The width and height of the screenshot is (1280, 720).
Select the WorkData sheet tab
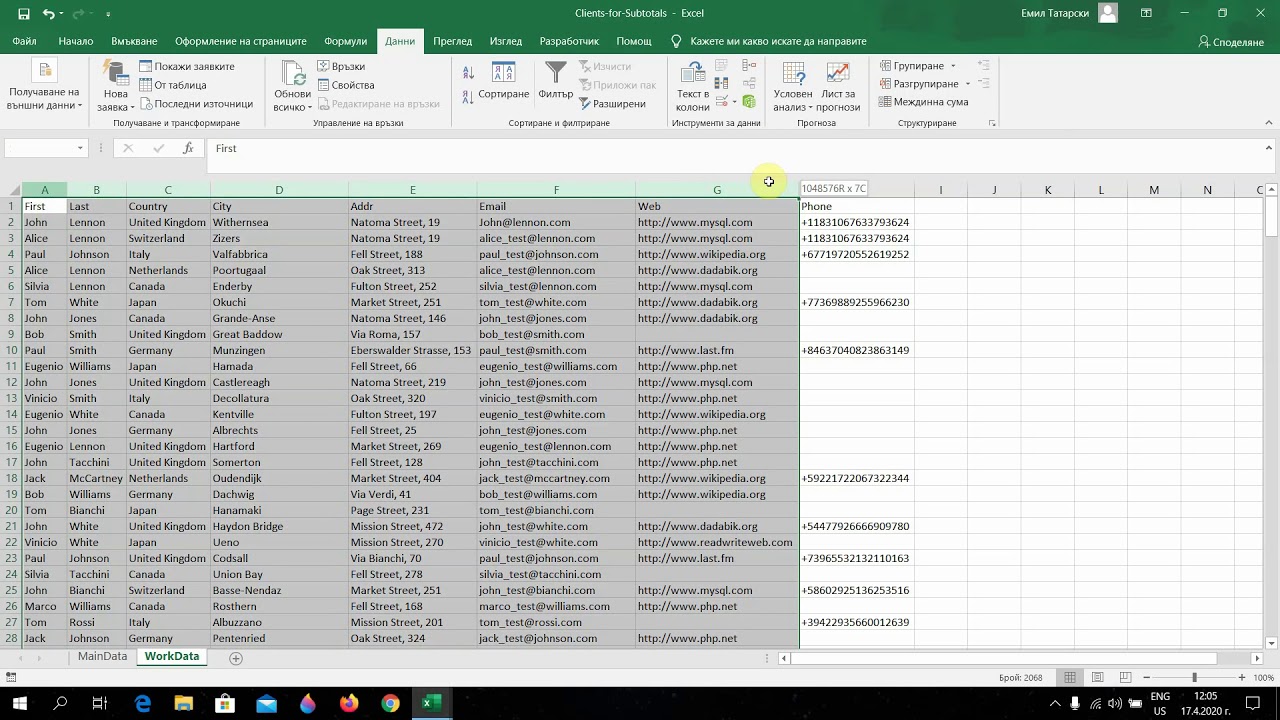point(172,657)
